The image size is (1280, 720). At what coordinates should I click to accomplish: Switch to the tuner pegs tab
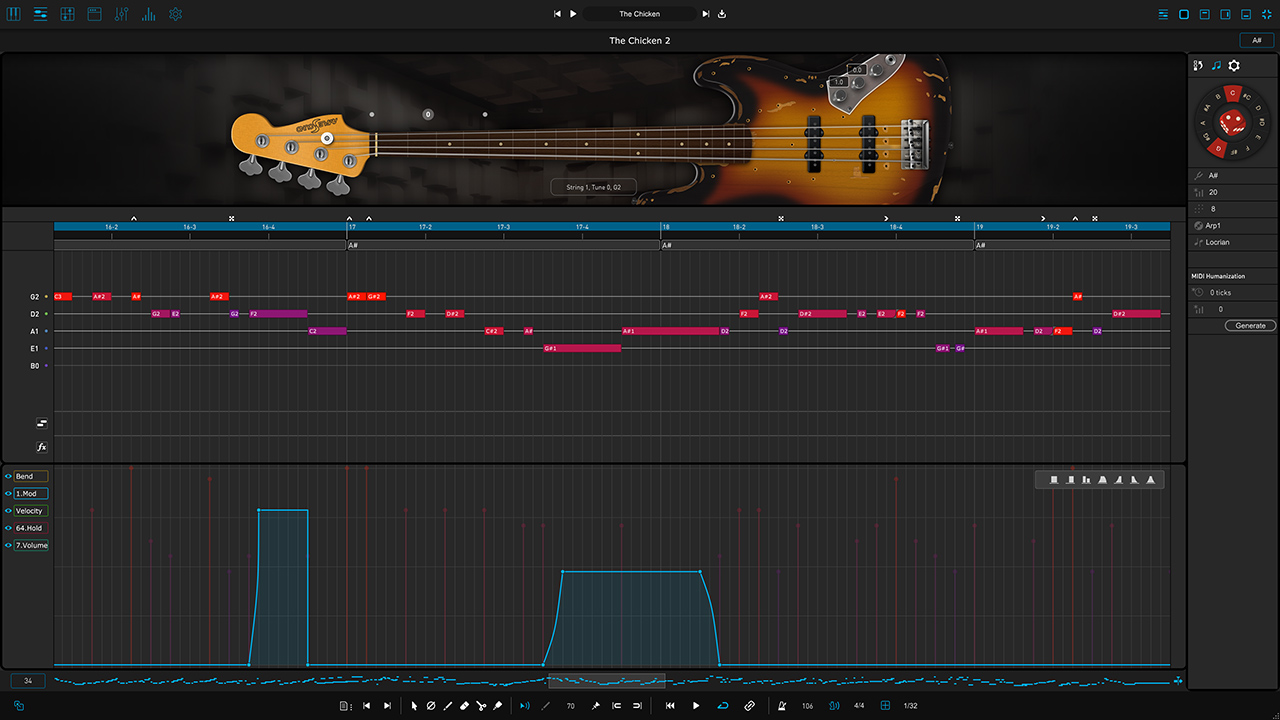click(x=1199, y=65)
